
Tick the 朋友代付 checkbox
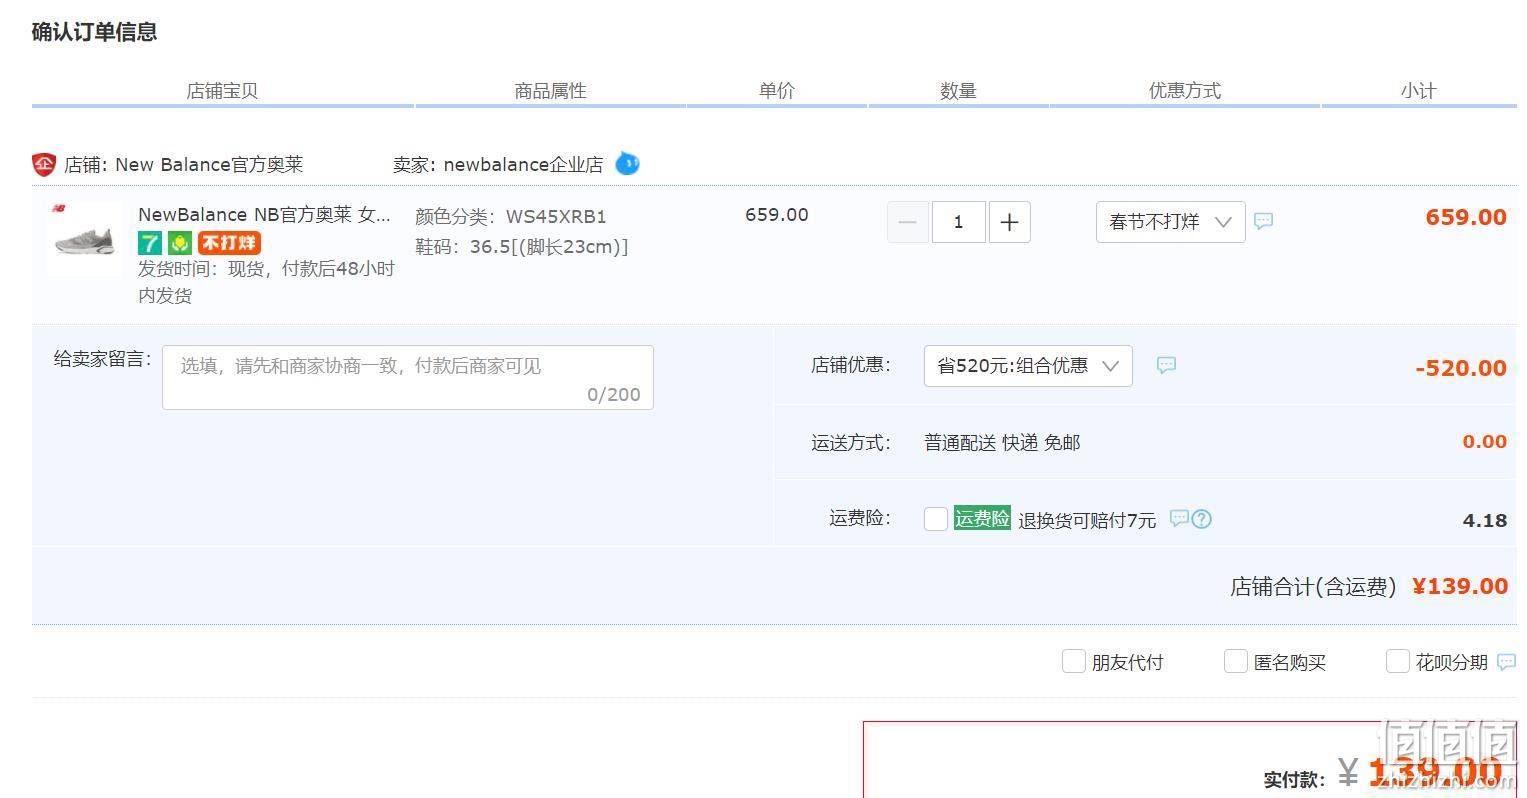tap(1073, 661)
